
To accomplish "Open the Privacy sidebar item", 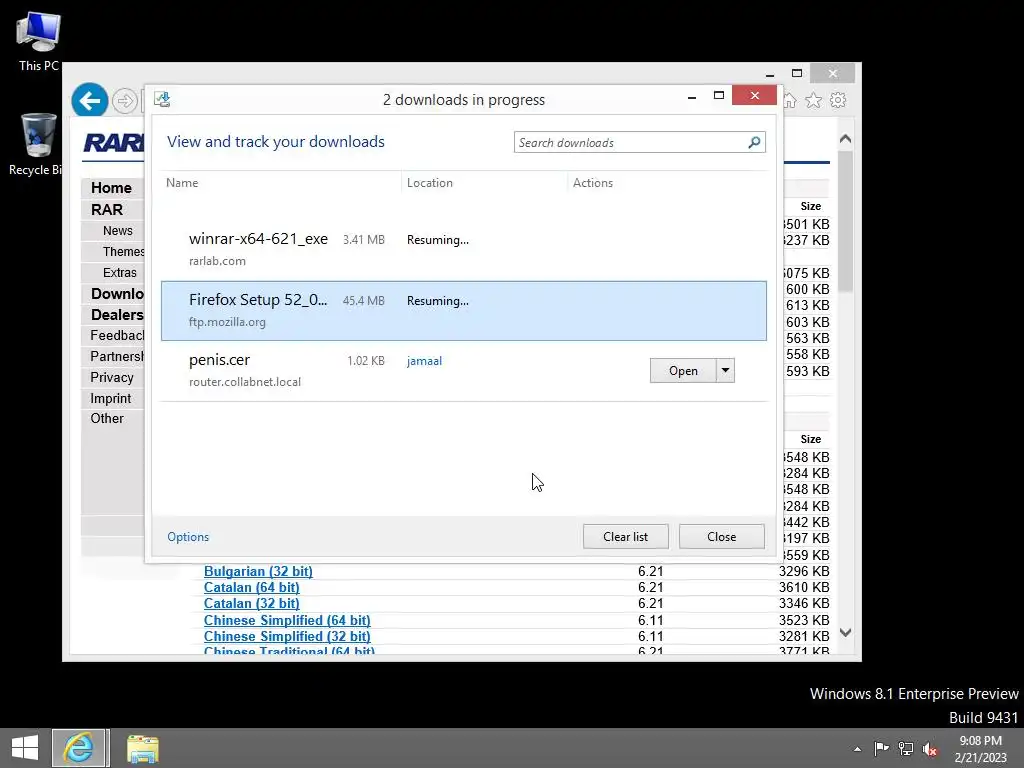I will tap(112, 377).
